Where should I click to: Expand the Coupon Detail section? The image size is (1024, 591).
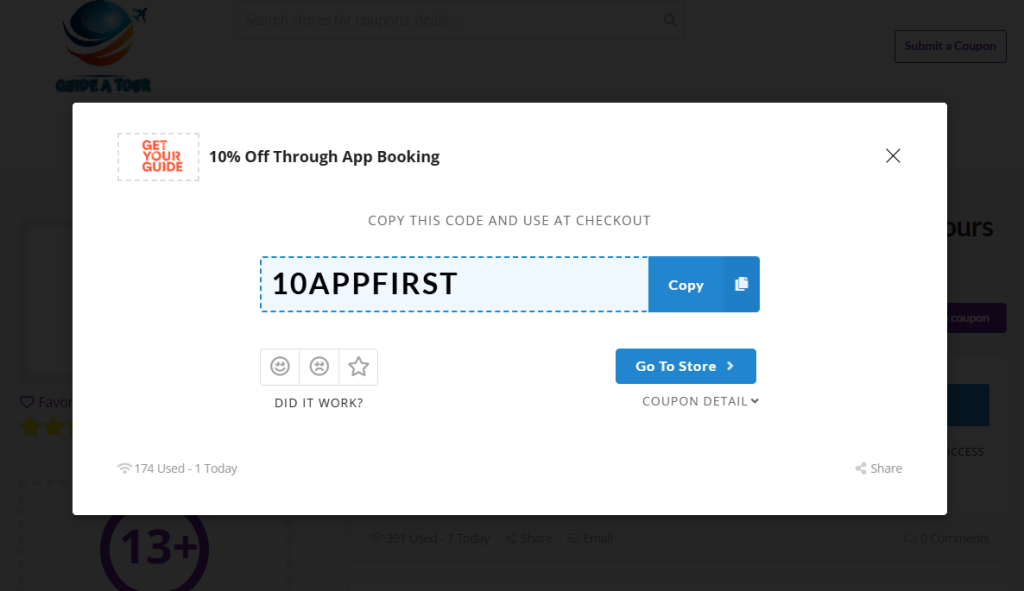[x=700, y=401]
